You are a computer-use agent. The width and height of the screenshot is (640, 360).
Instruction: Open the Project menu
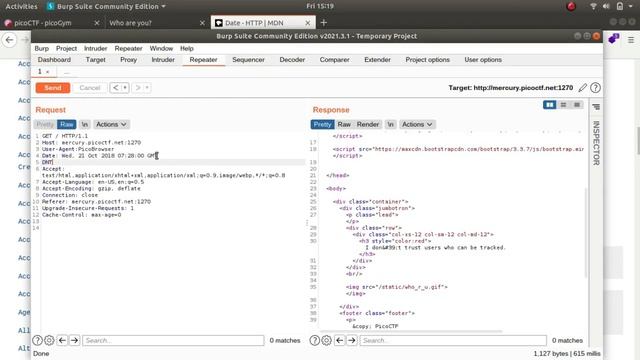point(67,48)
